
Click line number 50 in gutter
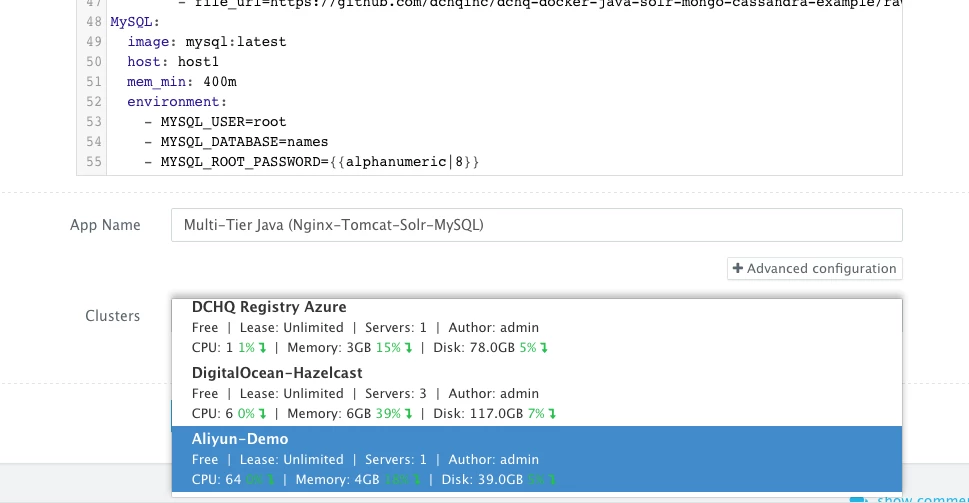click(94, 62)
